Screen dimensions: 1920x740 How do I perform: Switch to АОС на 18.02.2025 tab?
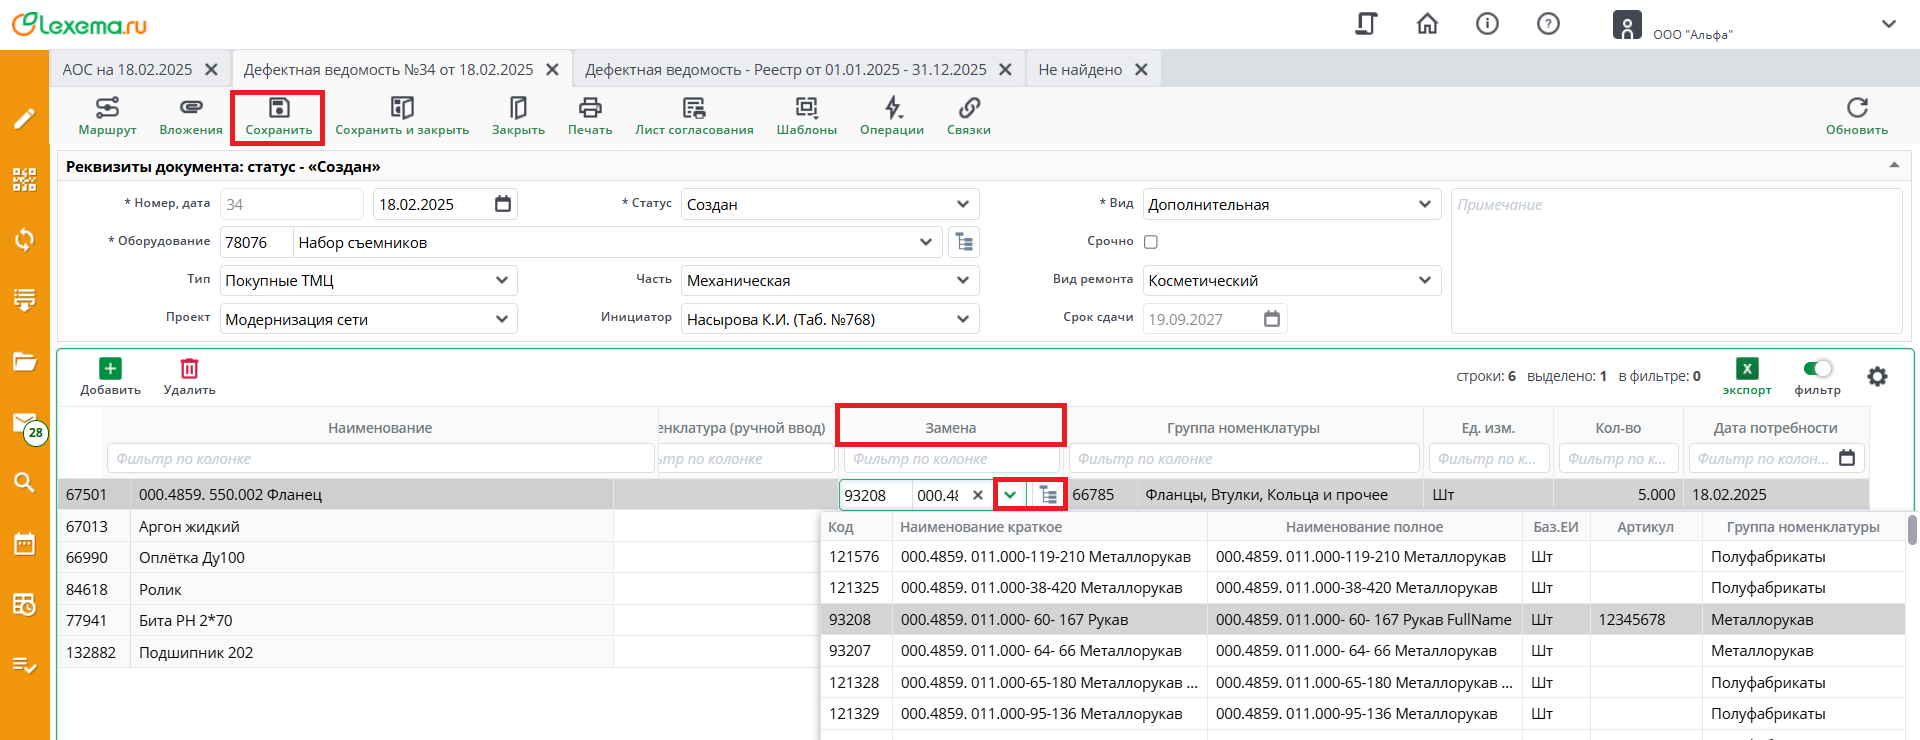[127, 70]
